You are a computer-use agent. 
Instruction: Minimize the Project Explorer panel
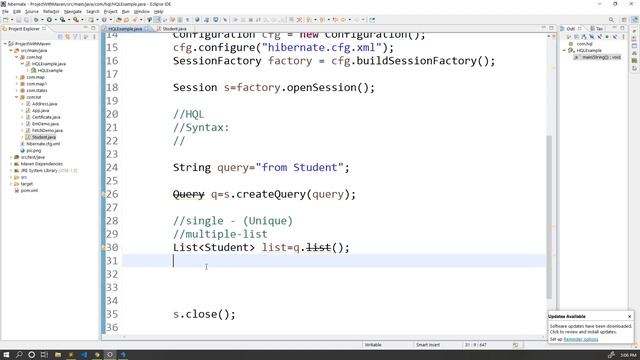point(86,28)
